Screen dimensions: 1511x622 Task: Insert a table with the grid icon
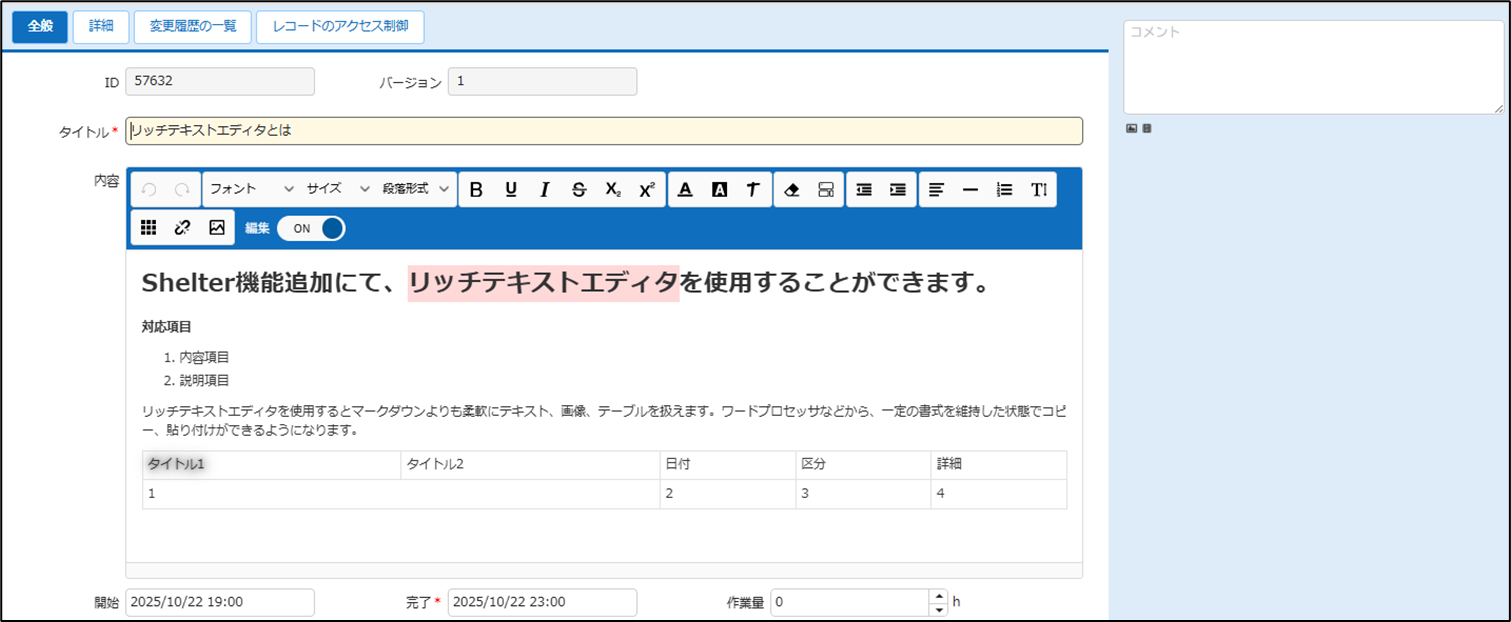click(x=148, y=228)
